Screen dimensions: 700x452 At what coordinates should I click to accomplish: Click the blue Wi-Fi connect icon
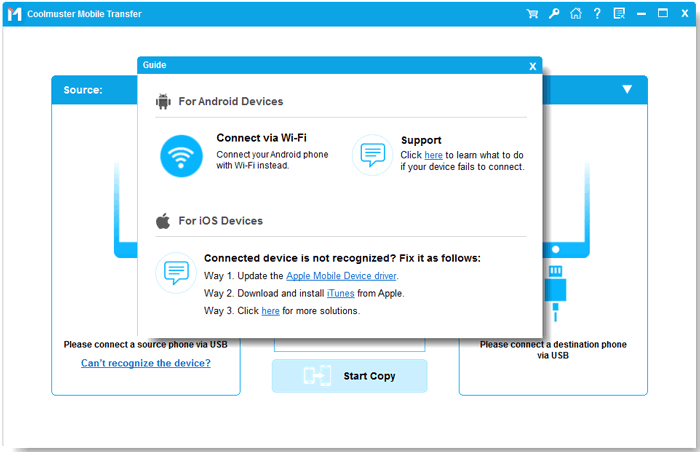click(x=181, y=156)
